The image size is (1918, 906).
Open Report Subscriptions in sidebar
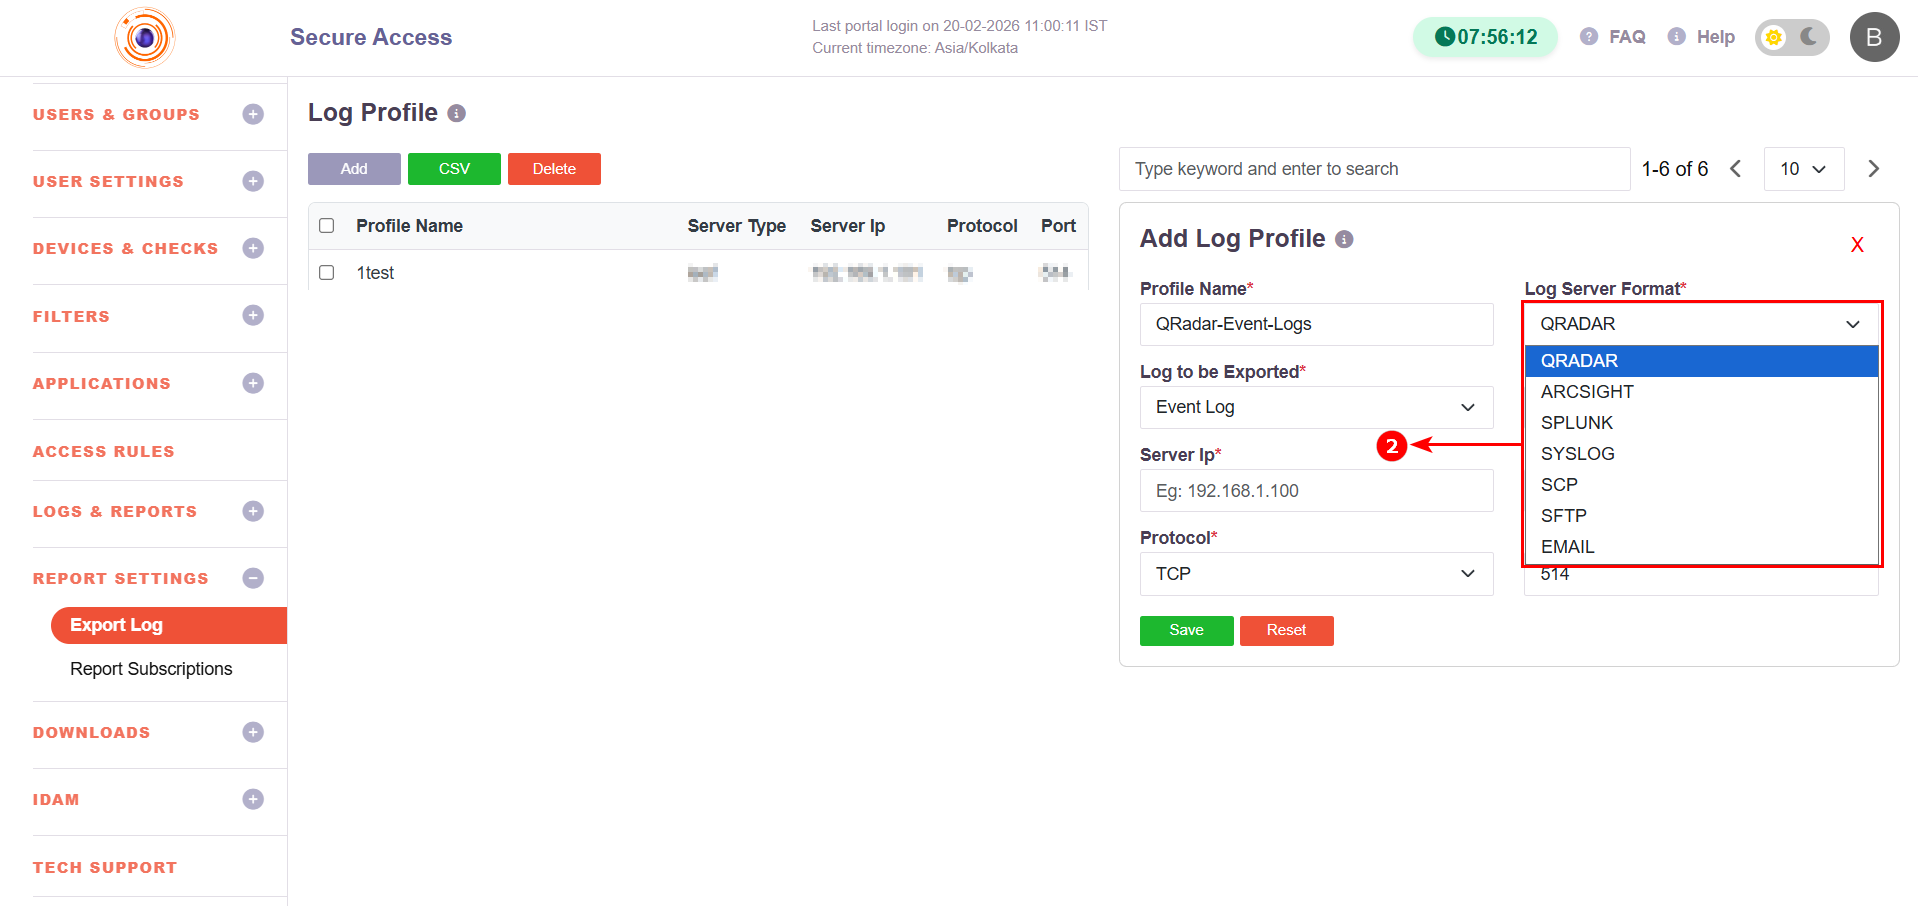(151, 669)
